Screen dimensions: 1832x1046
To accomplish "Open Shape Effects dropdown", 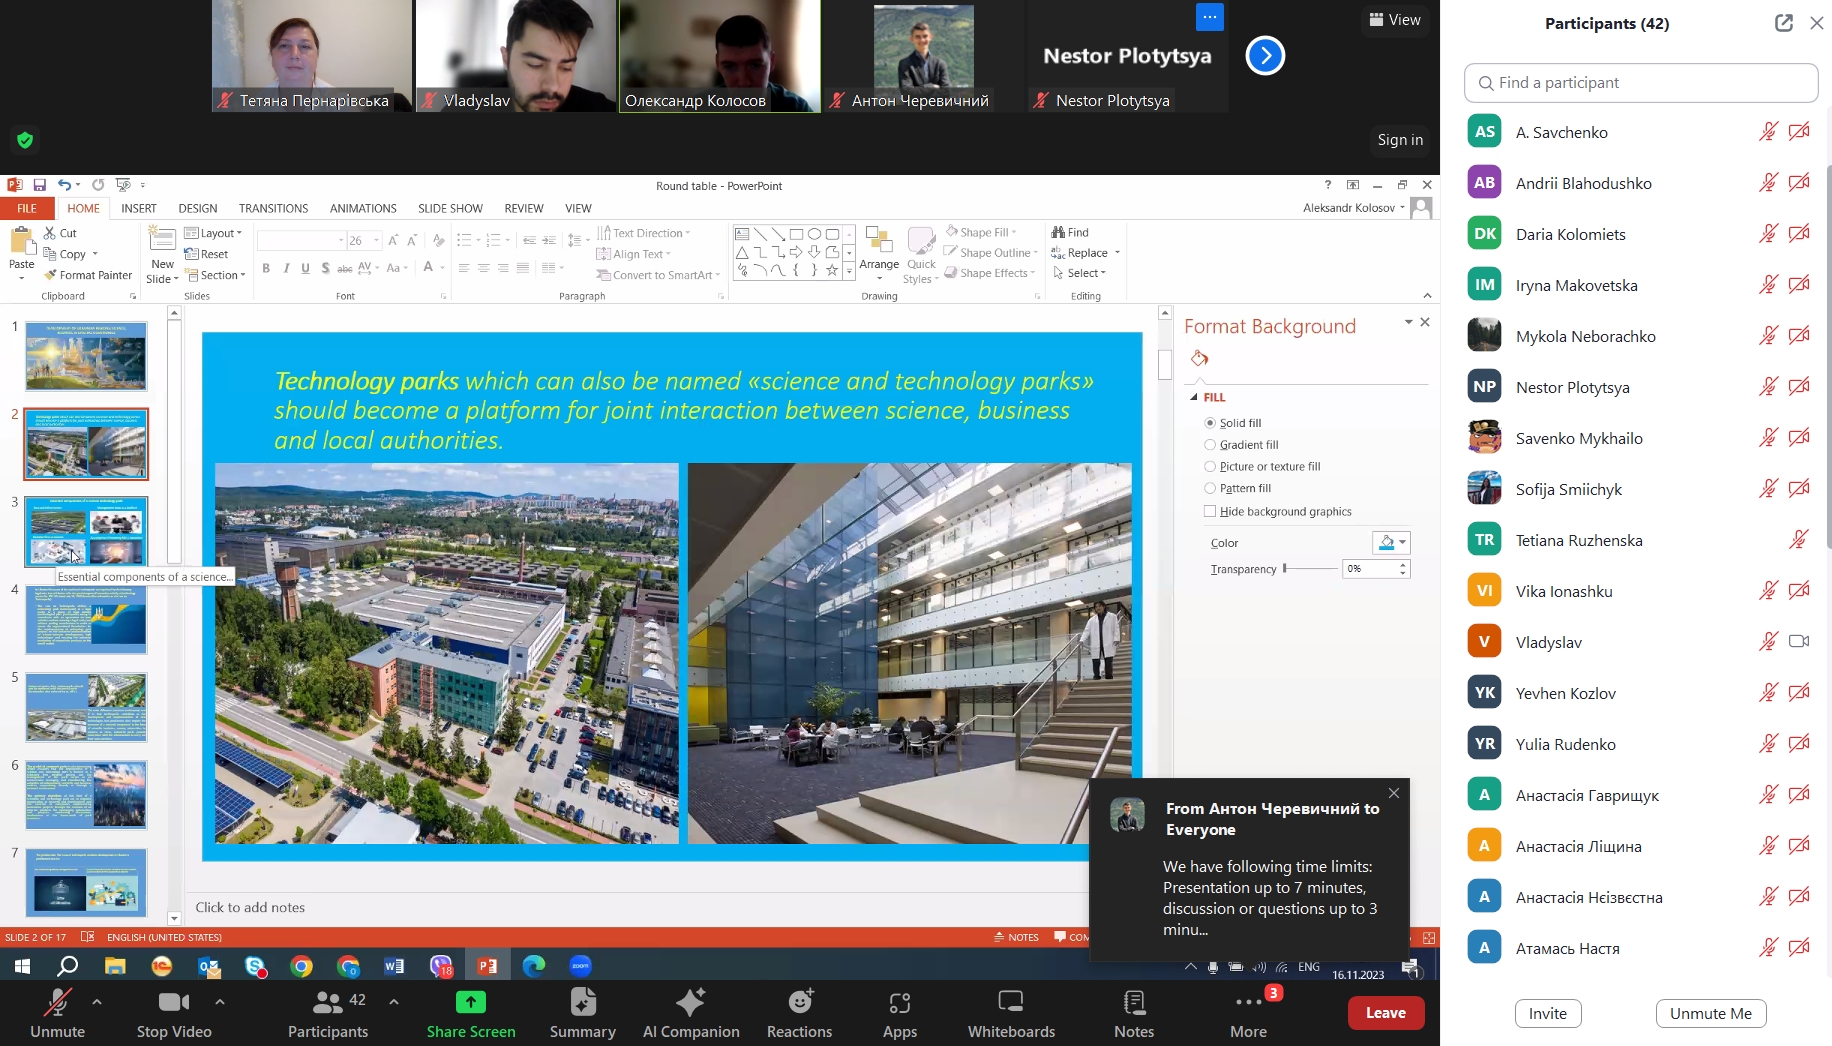I will pos(990,273).
